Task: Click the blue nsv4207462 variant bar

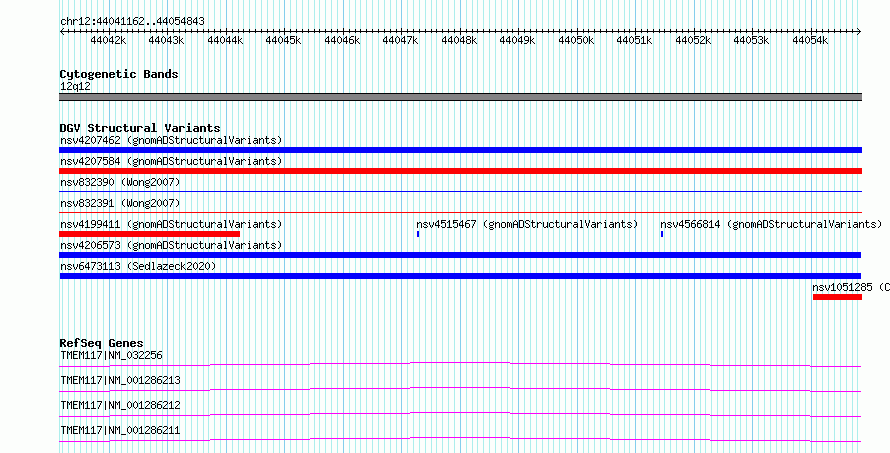Action: click(460, 150)
